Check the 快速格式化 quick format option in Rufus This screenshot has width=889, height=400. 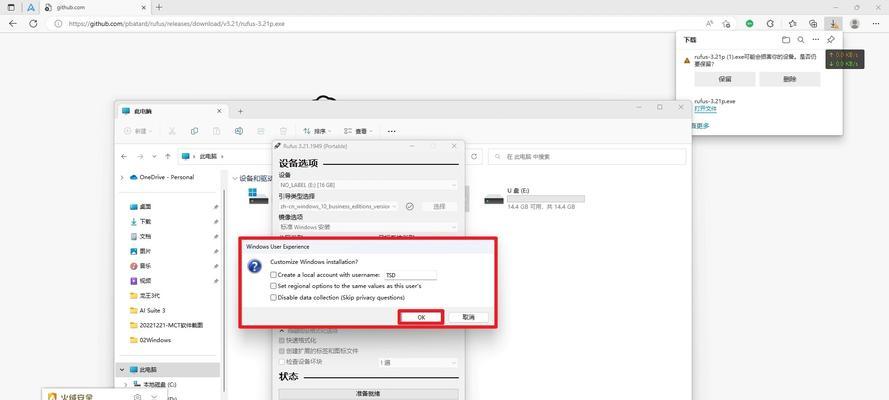pyautogui.click(x=282, y=341)
